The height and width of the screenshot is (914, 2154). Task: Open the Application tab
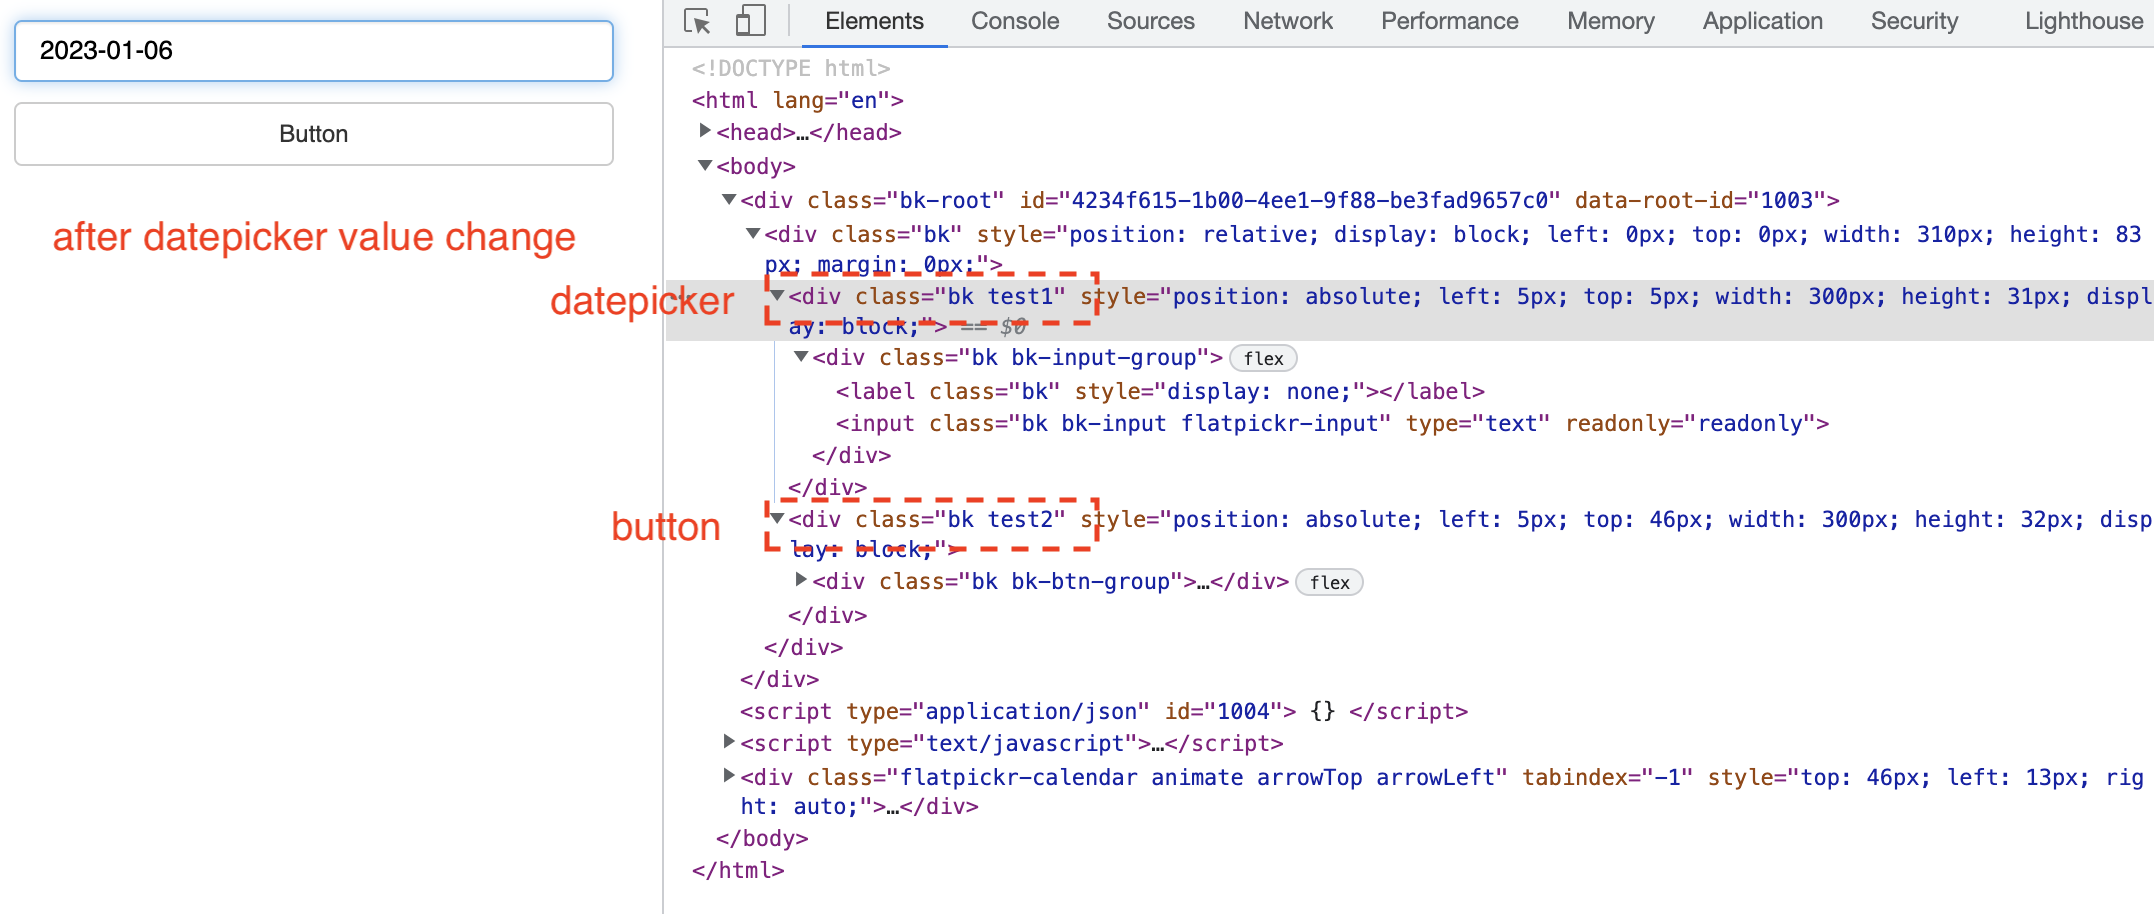point(1762,21)
